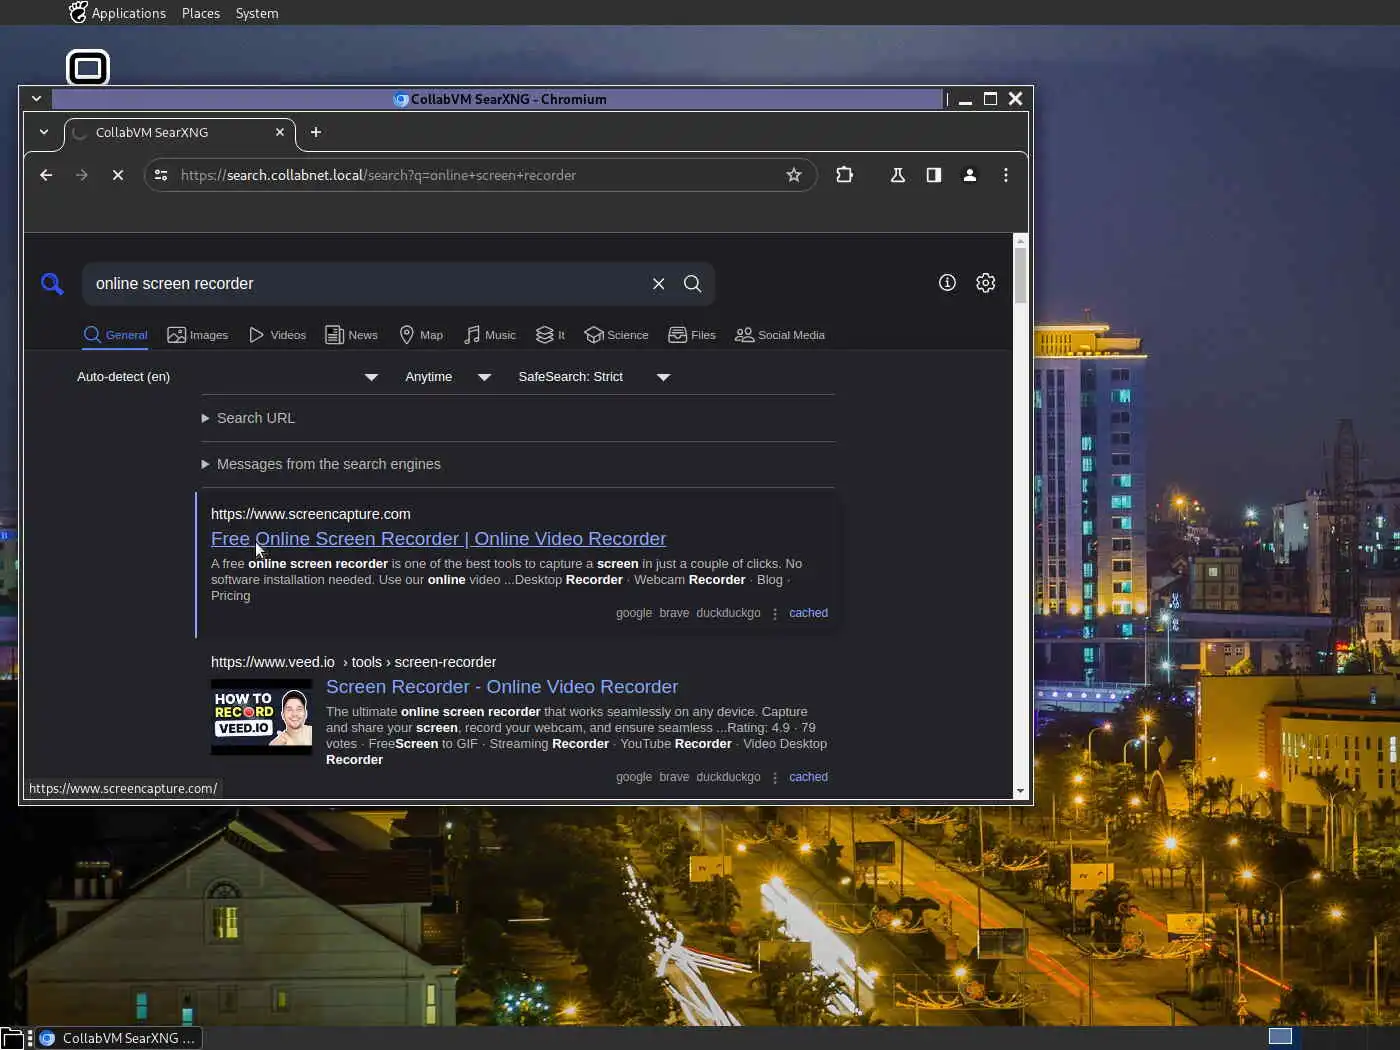
Task: Open the Chromium three-dot menu
Action: tap(1006, 175)
